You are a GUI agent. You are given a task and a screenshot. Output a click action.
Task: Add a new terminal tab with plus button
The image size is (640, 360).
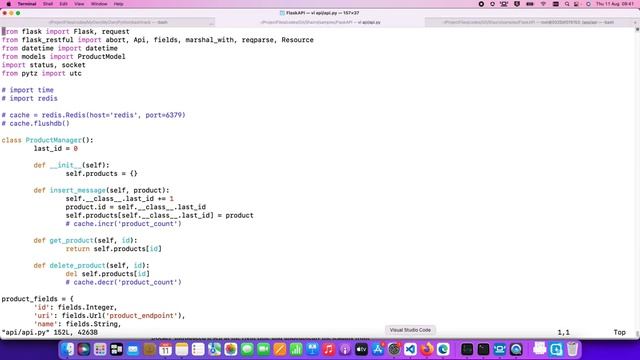636,22
